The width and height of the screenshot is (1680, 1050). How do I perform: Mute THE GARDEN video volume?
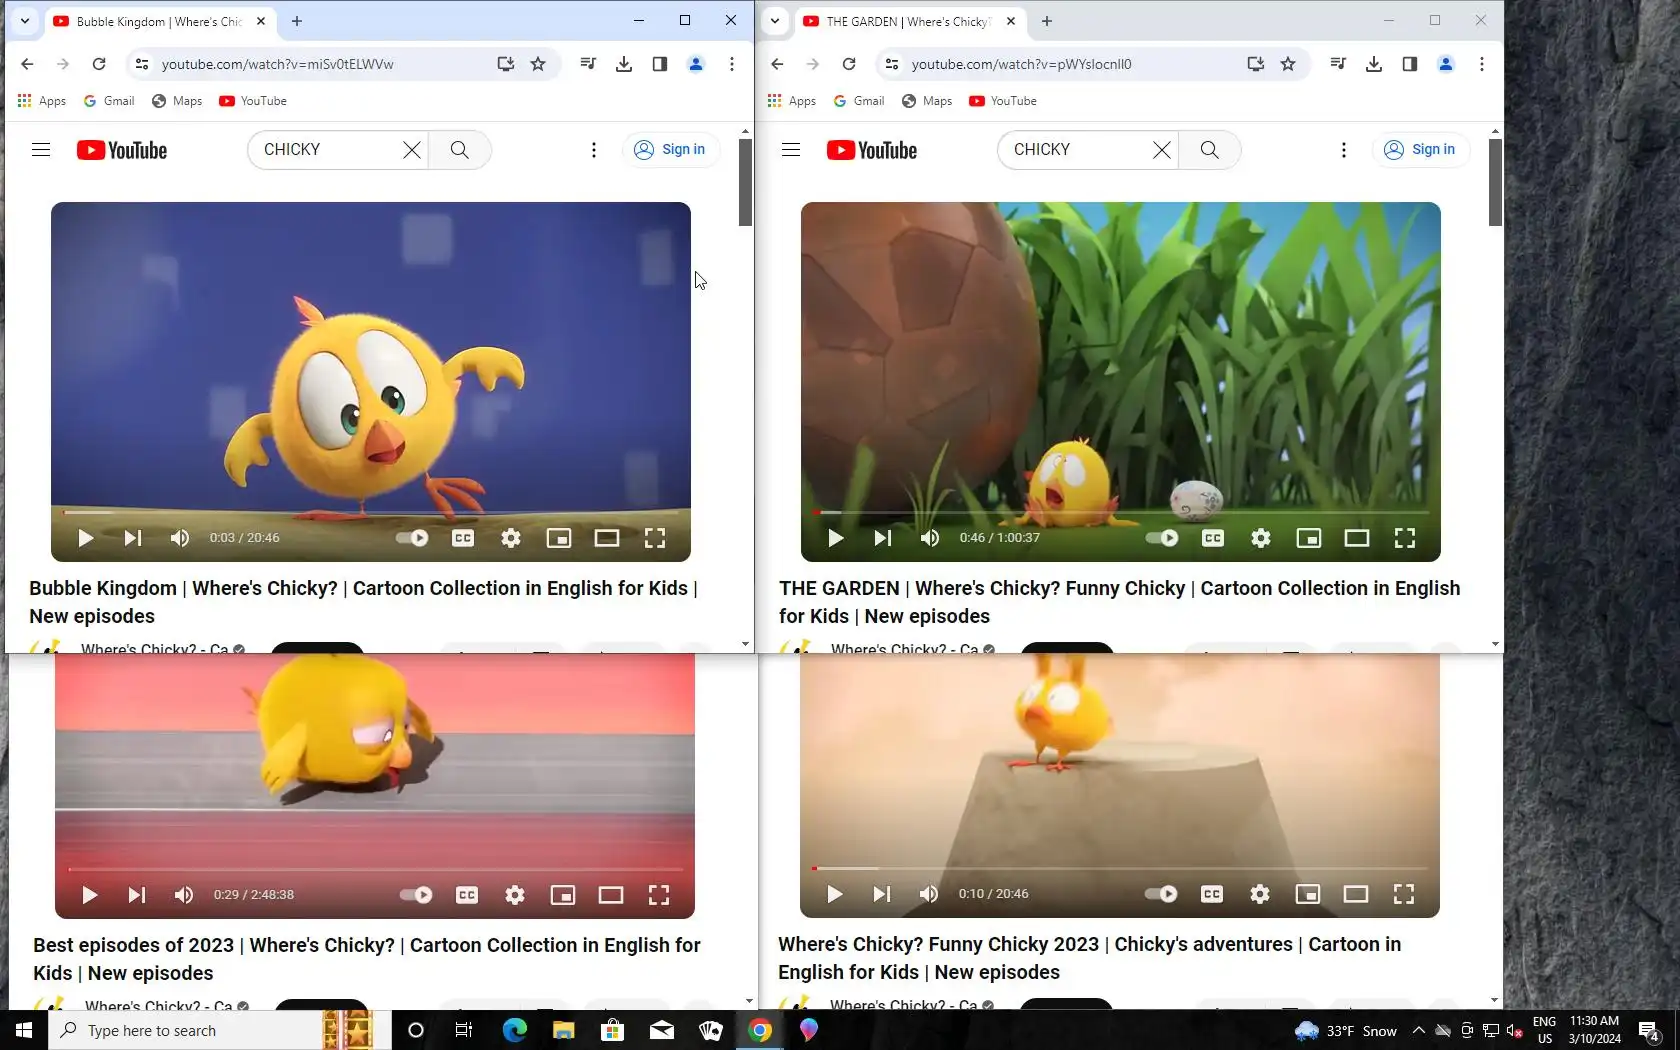(x=930, y=538)
